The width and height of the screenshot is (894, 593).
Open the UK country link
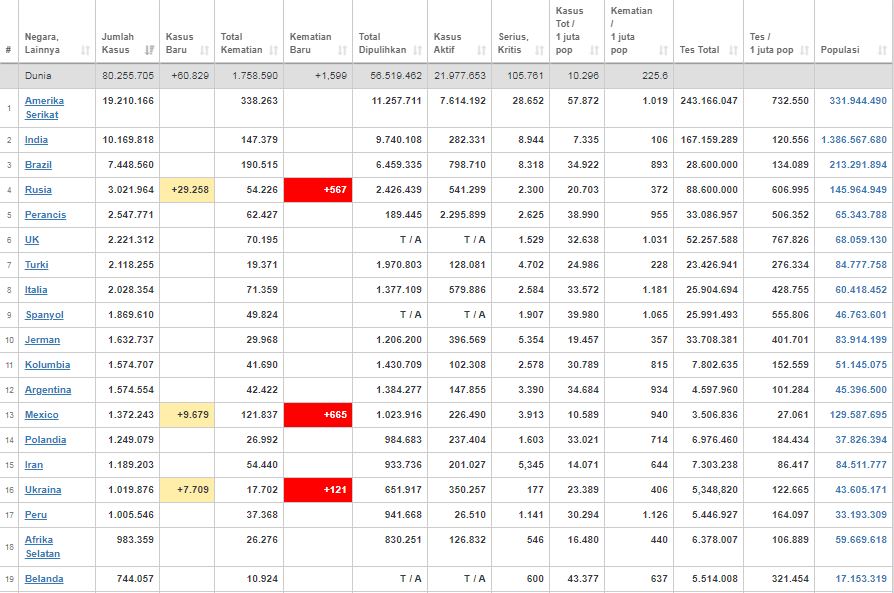(32, 240)
